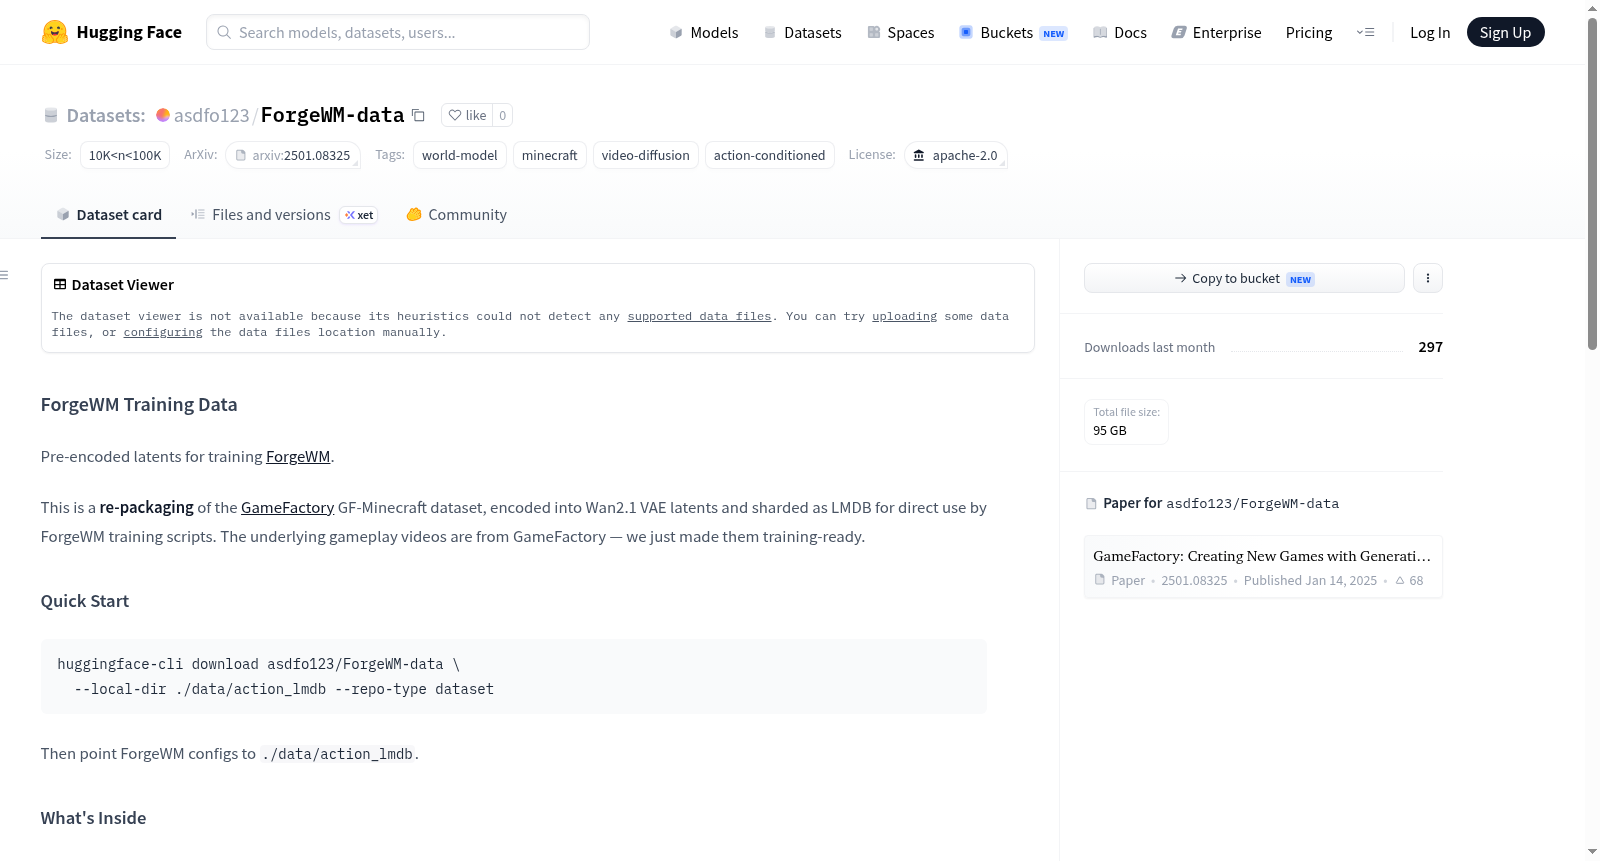Open the GameFactory link
The image size is (1600, 861).
click(287, 508)
